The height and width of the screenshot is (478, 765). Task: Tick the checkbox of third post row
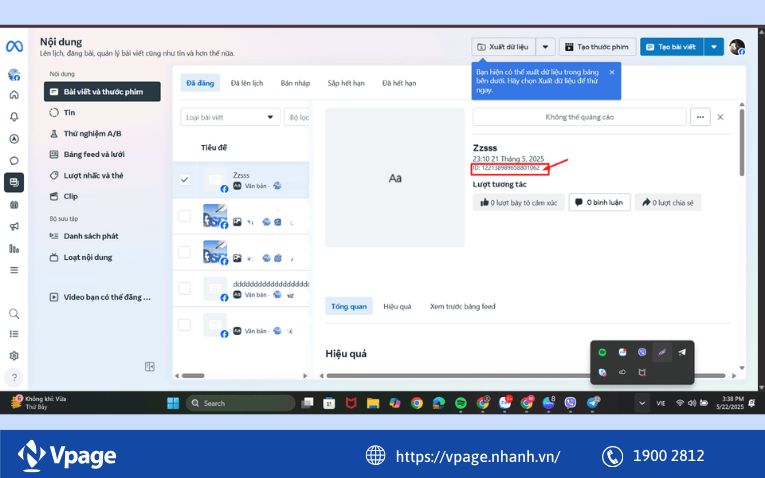coord(184,252)
